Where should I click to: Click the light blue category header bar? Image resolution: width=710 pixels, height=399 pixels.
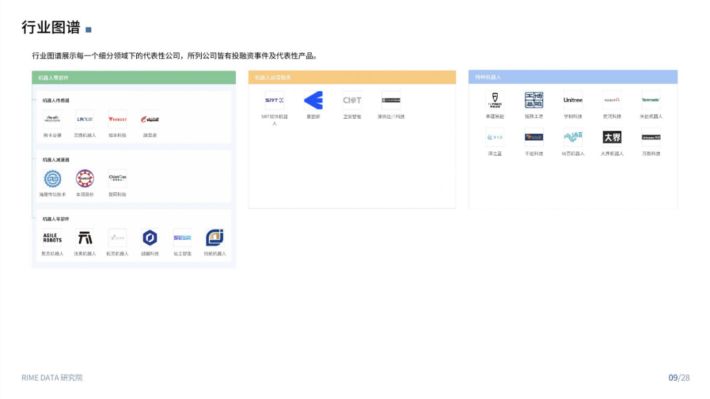[573, 77]
